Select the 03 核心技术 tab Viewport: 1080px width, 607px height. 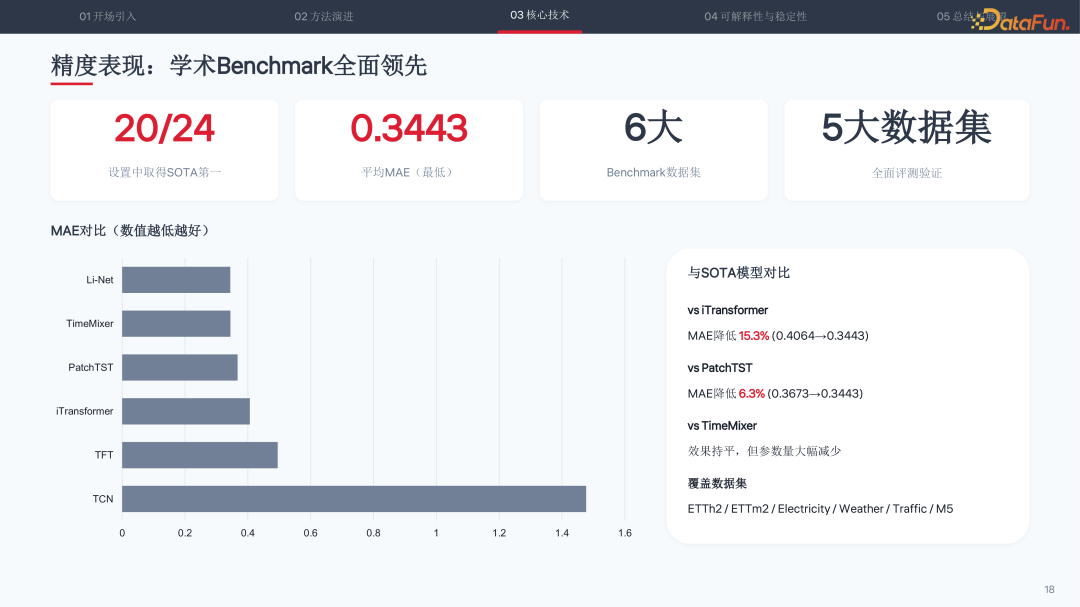pyautogui.click(x=540, y=15)
